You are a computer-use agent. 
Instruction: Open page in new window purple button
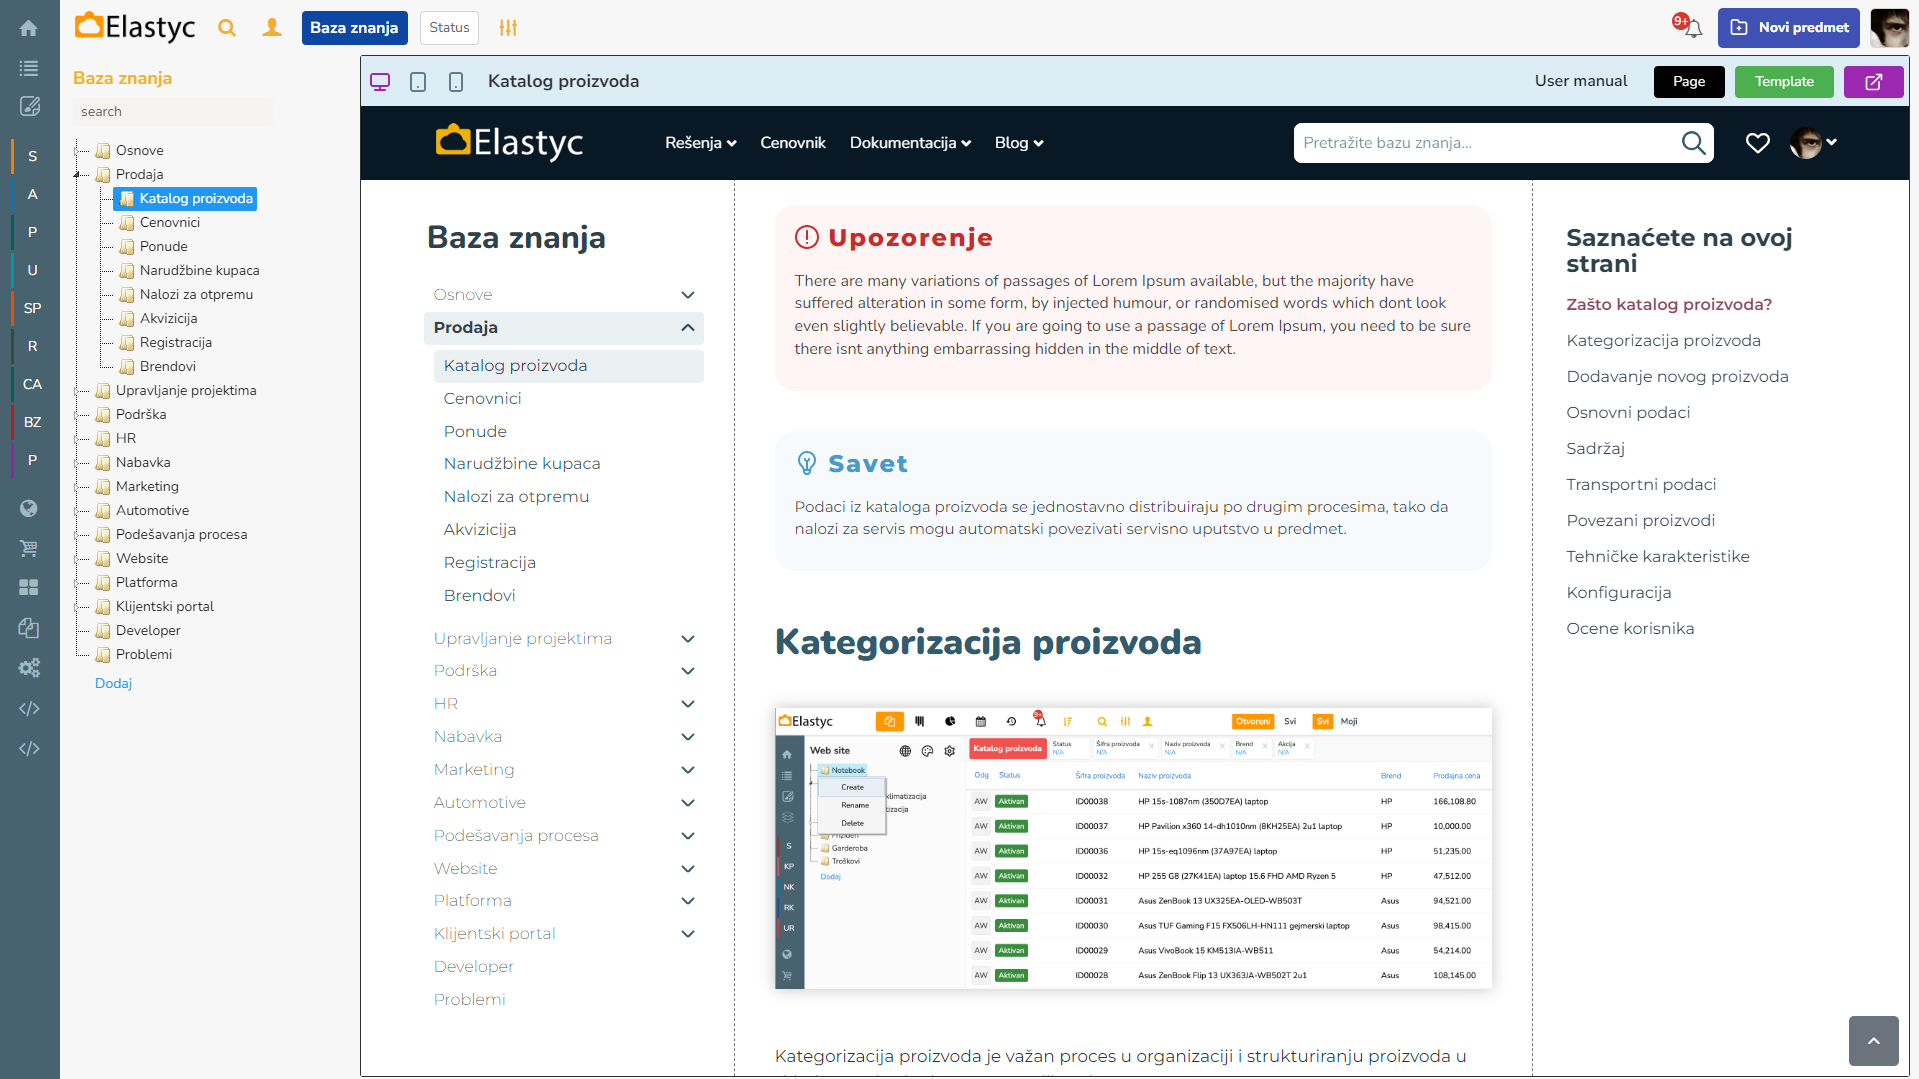click(1873, 82)
